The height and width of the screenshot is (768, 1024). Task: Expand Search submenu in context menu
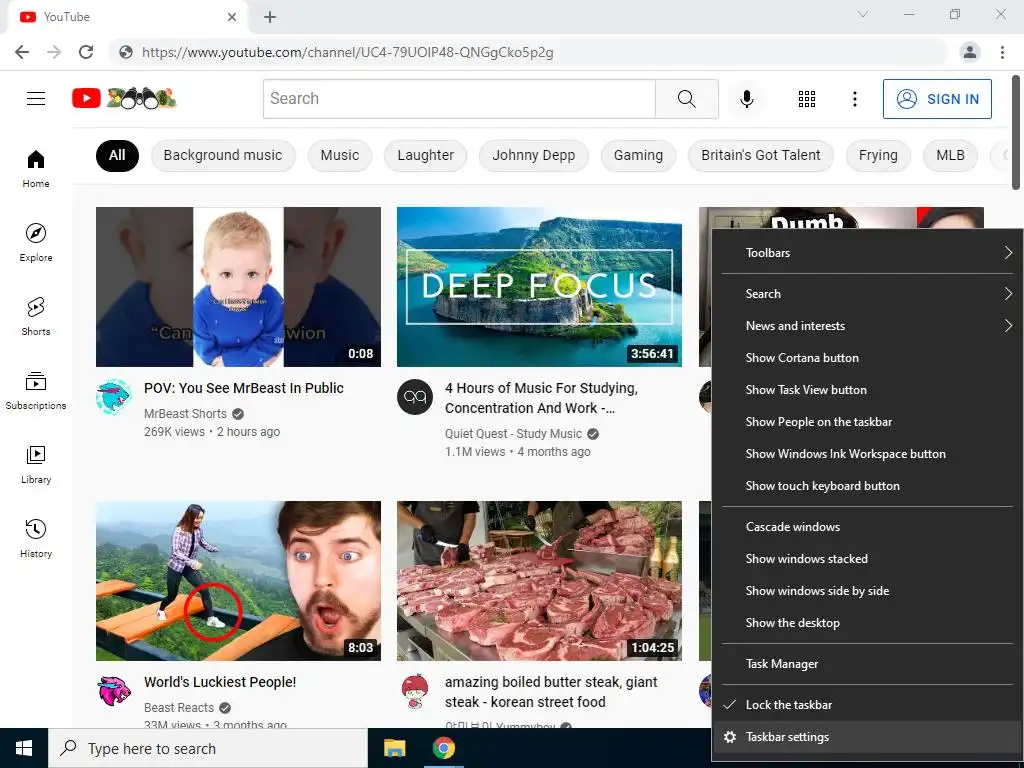pyautogui.click(x=868, y=294)
